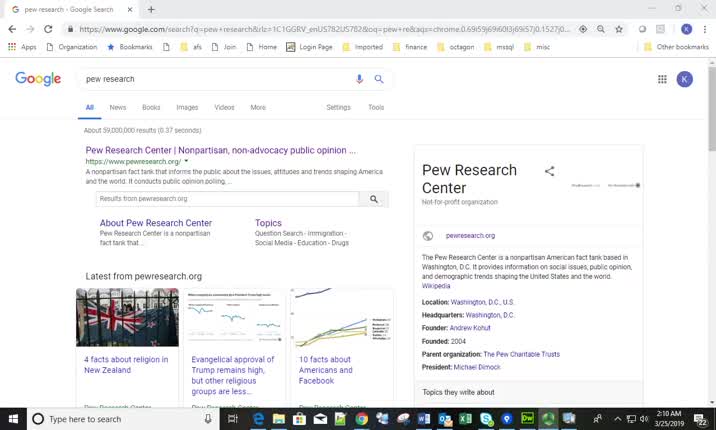Open the search Tools option

[376, 107]
